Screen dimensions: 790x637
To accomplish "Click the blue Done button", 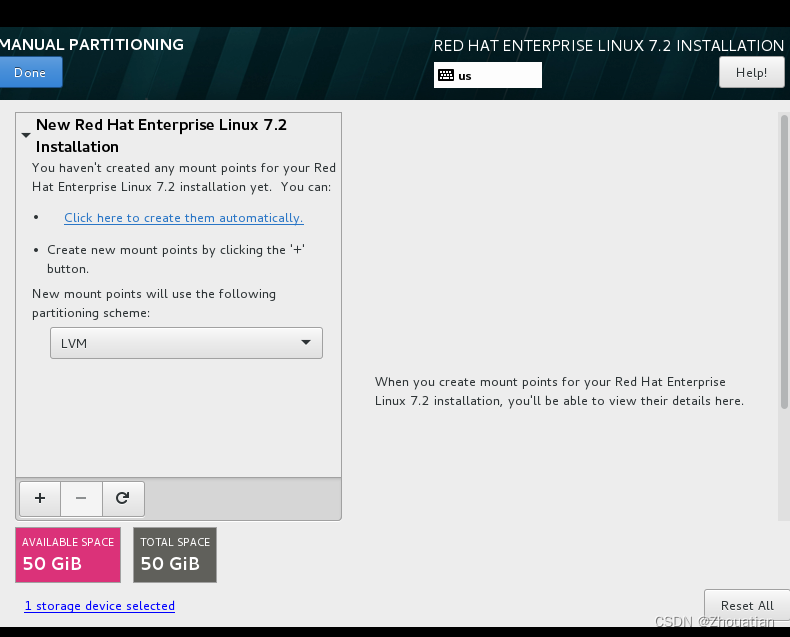I will click(x=30, y=73).
